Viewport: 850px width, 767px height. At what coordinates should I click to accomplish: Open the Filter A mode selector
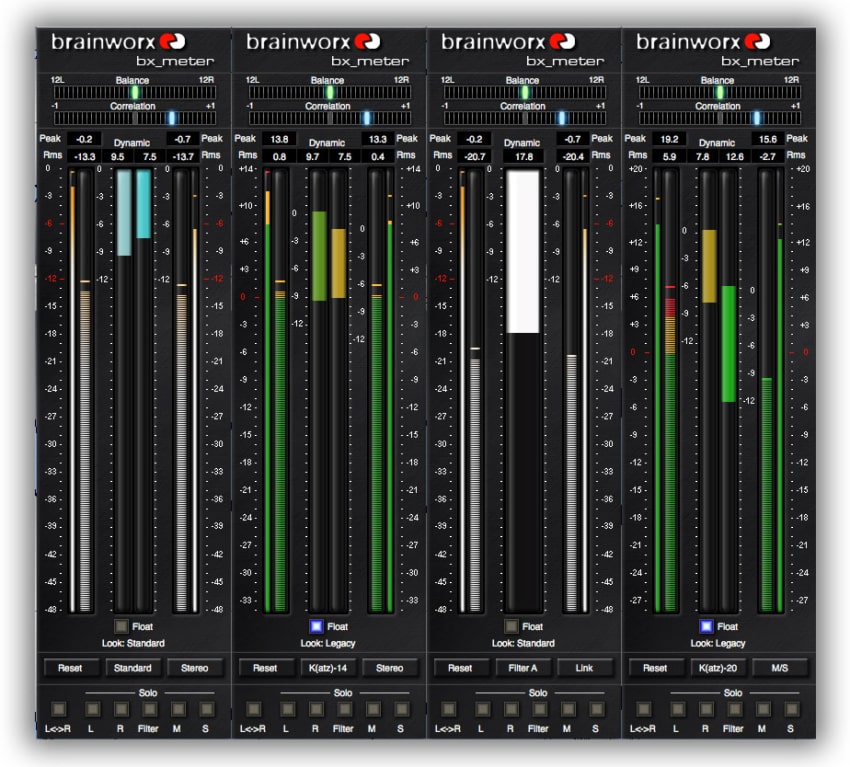522,668
